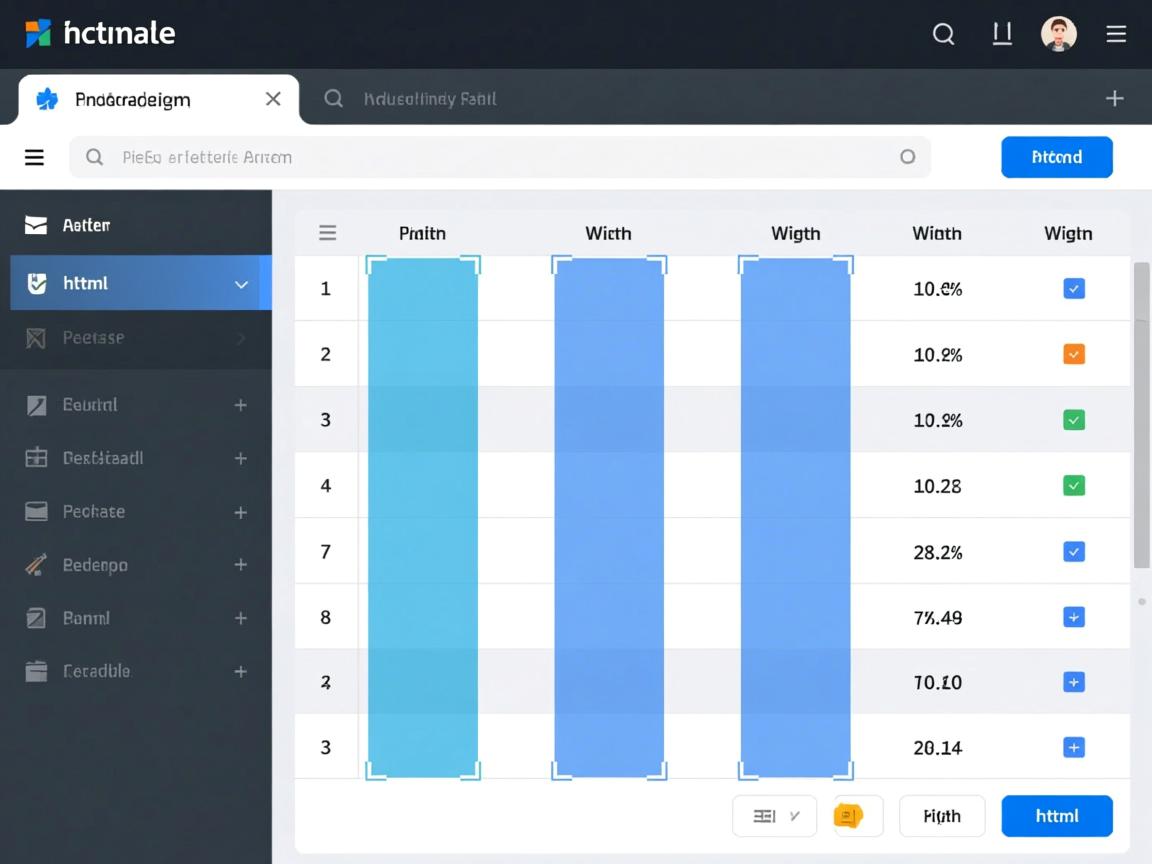The height and width of the screenshot is (864, 1152).
Task: Collapse the html sidebar item chevron
Action: coord(241,284)
